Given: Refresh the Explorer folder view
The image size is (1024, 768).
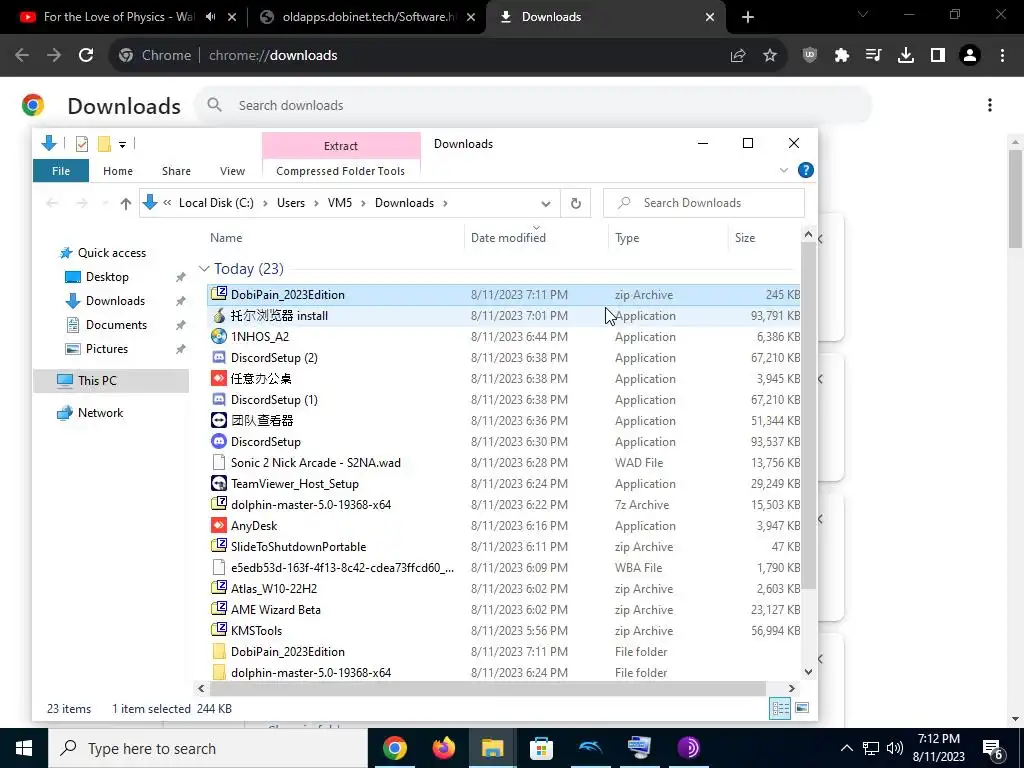Looking at the screenshot, I should [575, 203].
